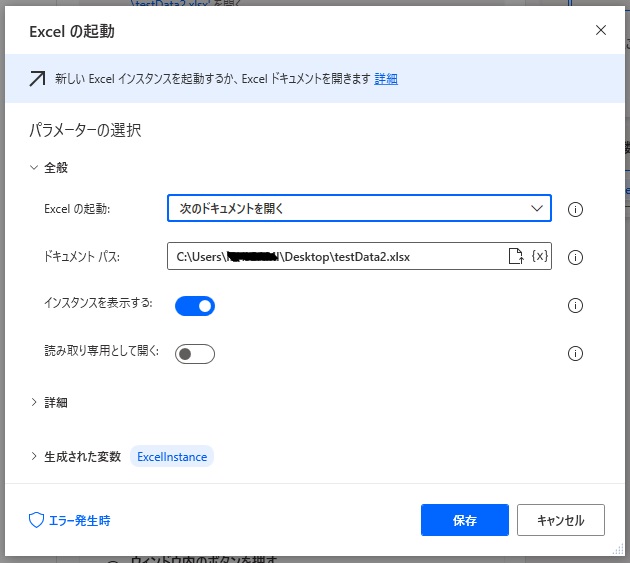Expand the 詳細 section

click(x=34, y=402)
